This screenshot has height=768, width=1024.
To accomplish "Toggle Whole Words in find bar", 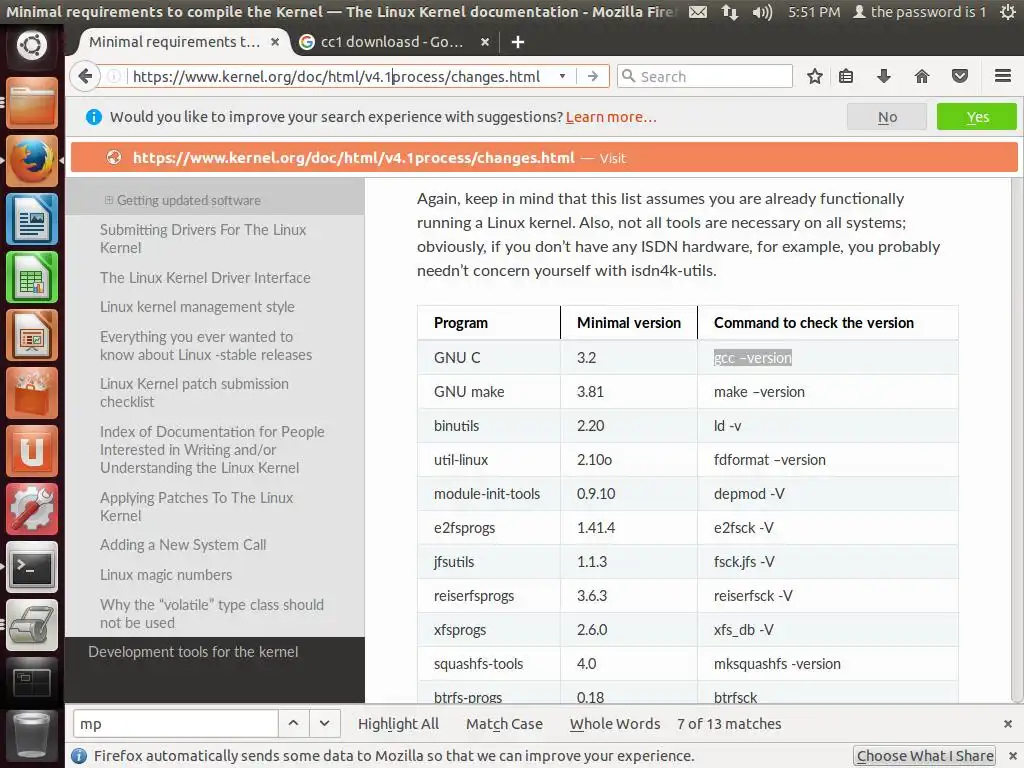I will (x=615, y=724).
